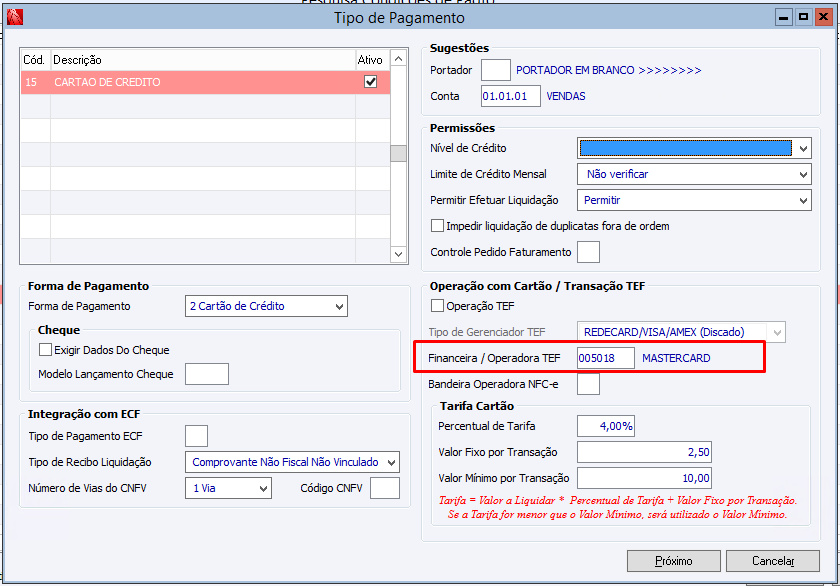This screenshot has width=840, height=586.
Task: Toggle the Ativo checkbox for CARTAO DE CREDITO
Action: point(371,82)
